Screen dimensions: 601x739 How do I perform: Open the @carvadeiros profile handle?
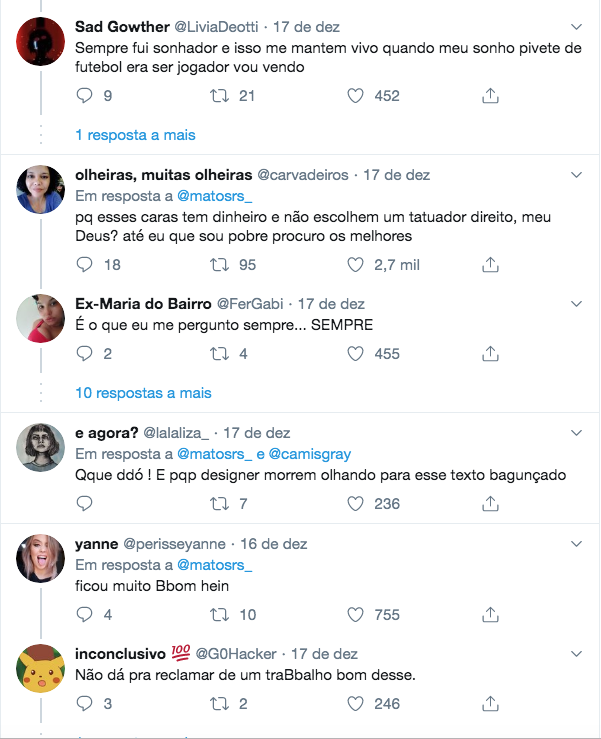tap(304, 174)
